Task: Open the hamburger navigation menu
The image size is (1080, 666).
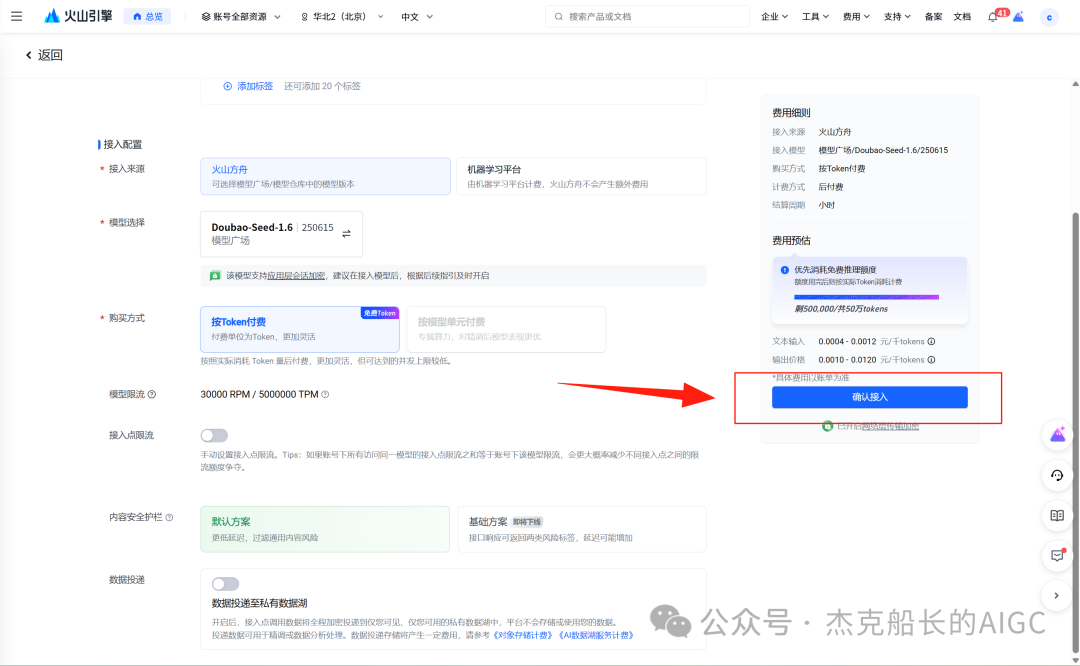Action: pyautogui.click(x=17, y=16)
